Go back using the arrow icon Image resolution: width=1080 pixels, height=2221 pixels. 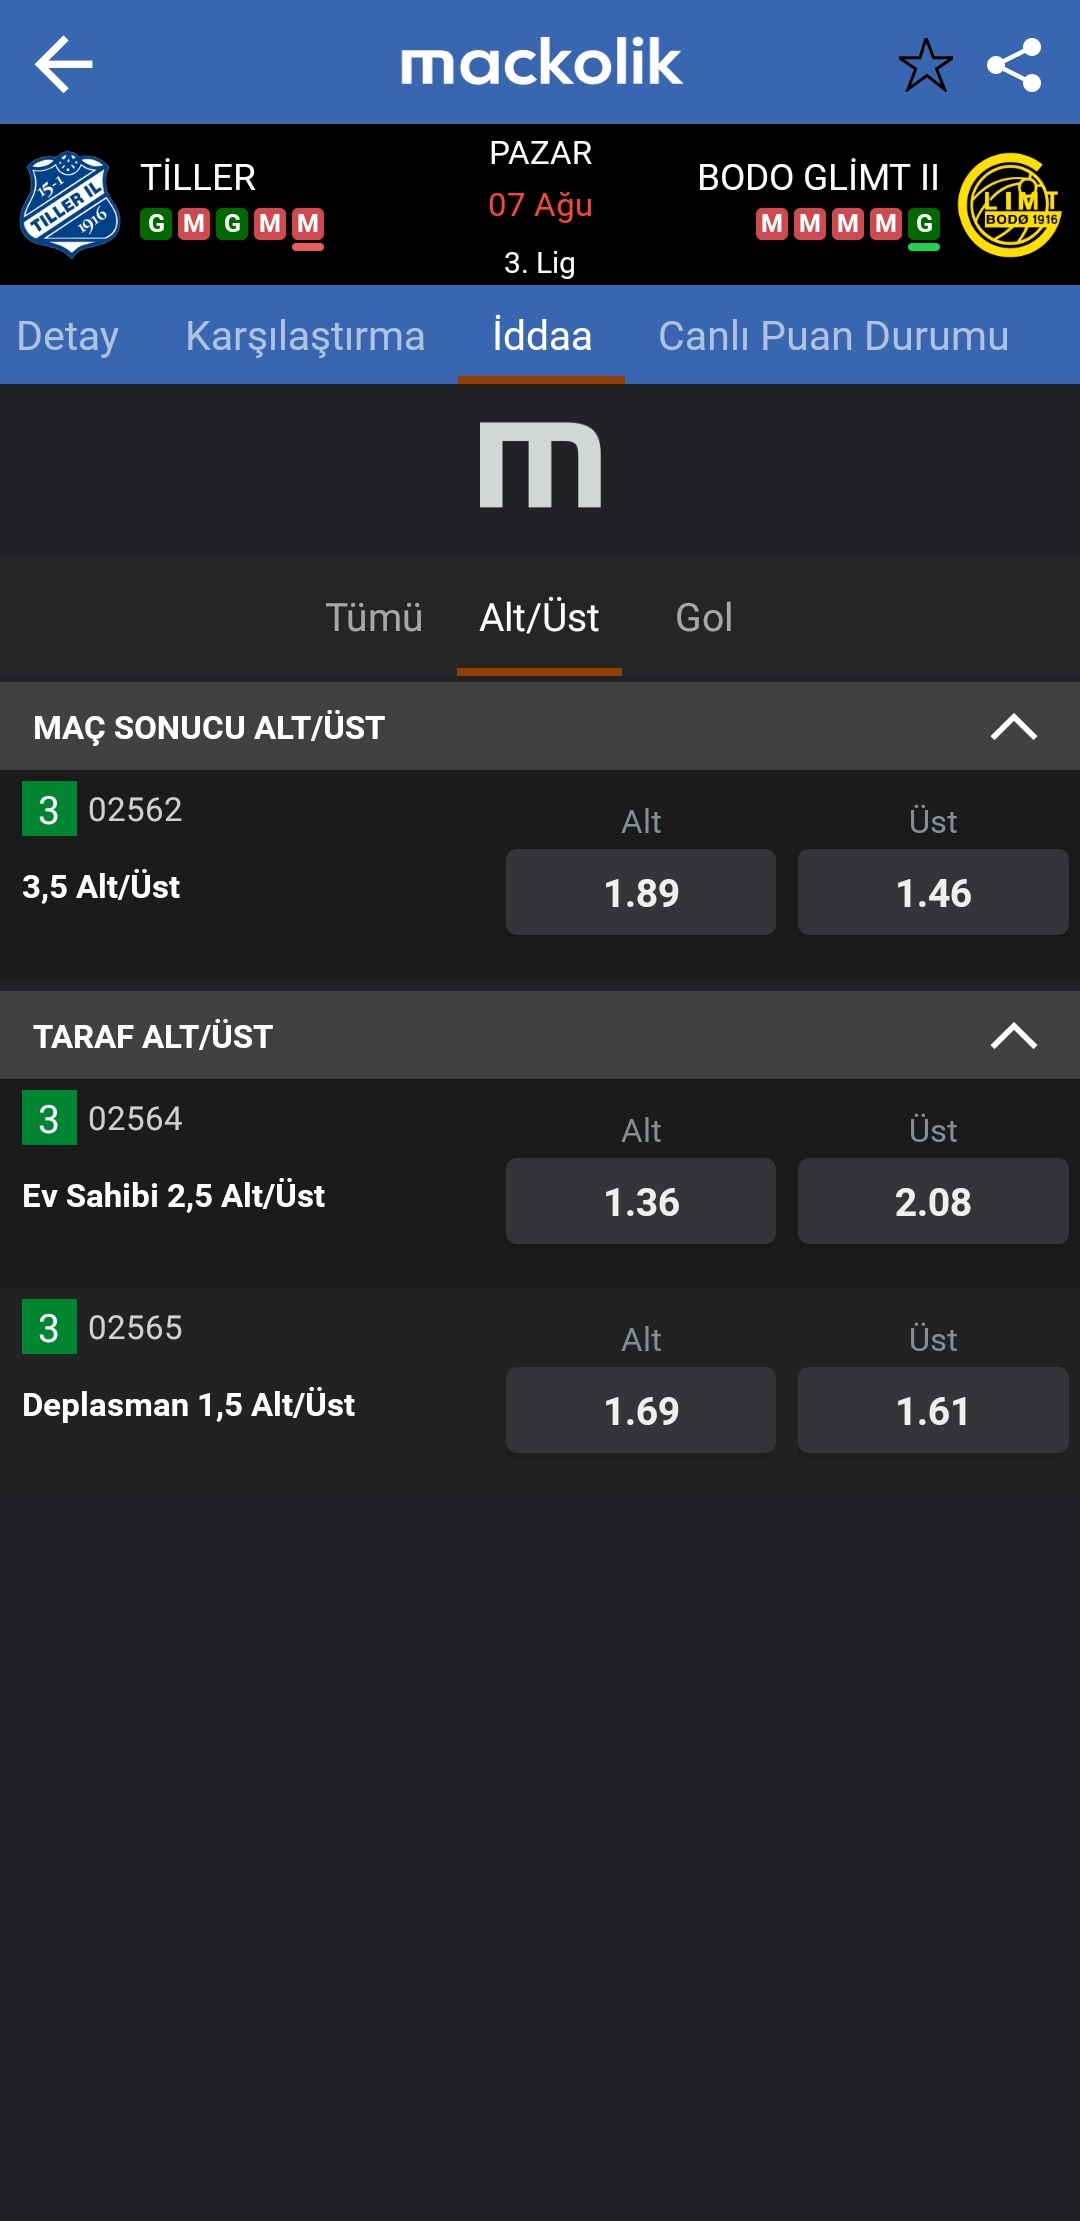coord(64,64)
